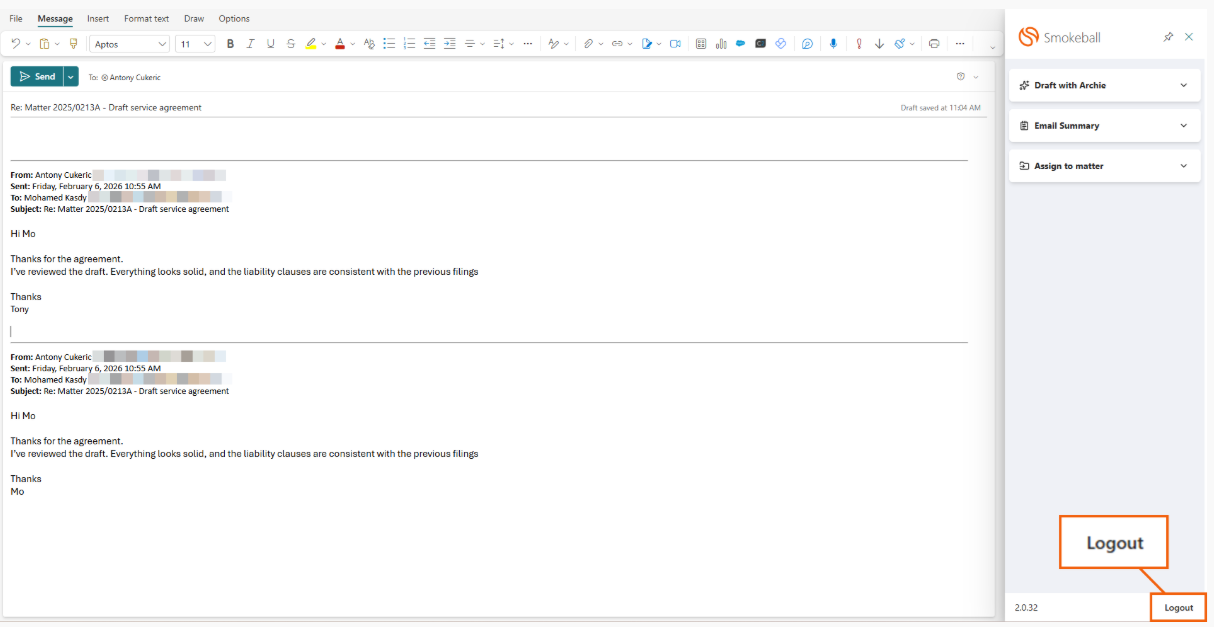The image size is (1214, 627).
Task: Click the Smokeball logo in the pane
Action: point(1059,37)
